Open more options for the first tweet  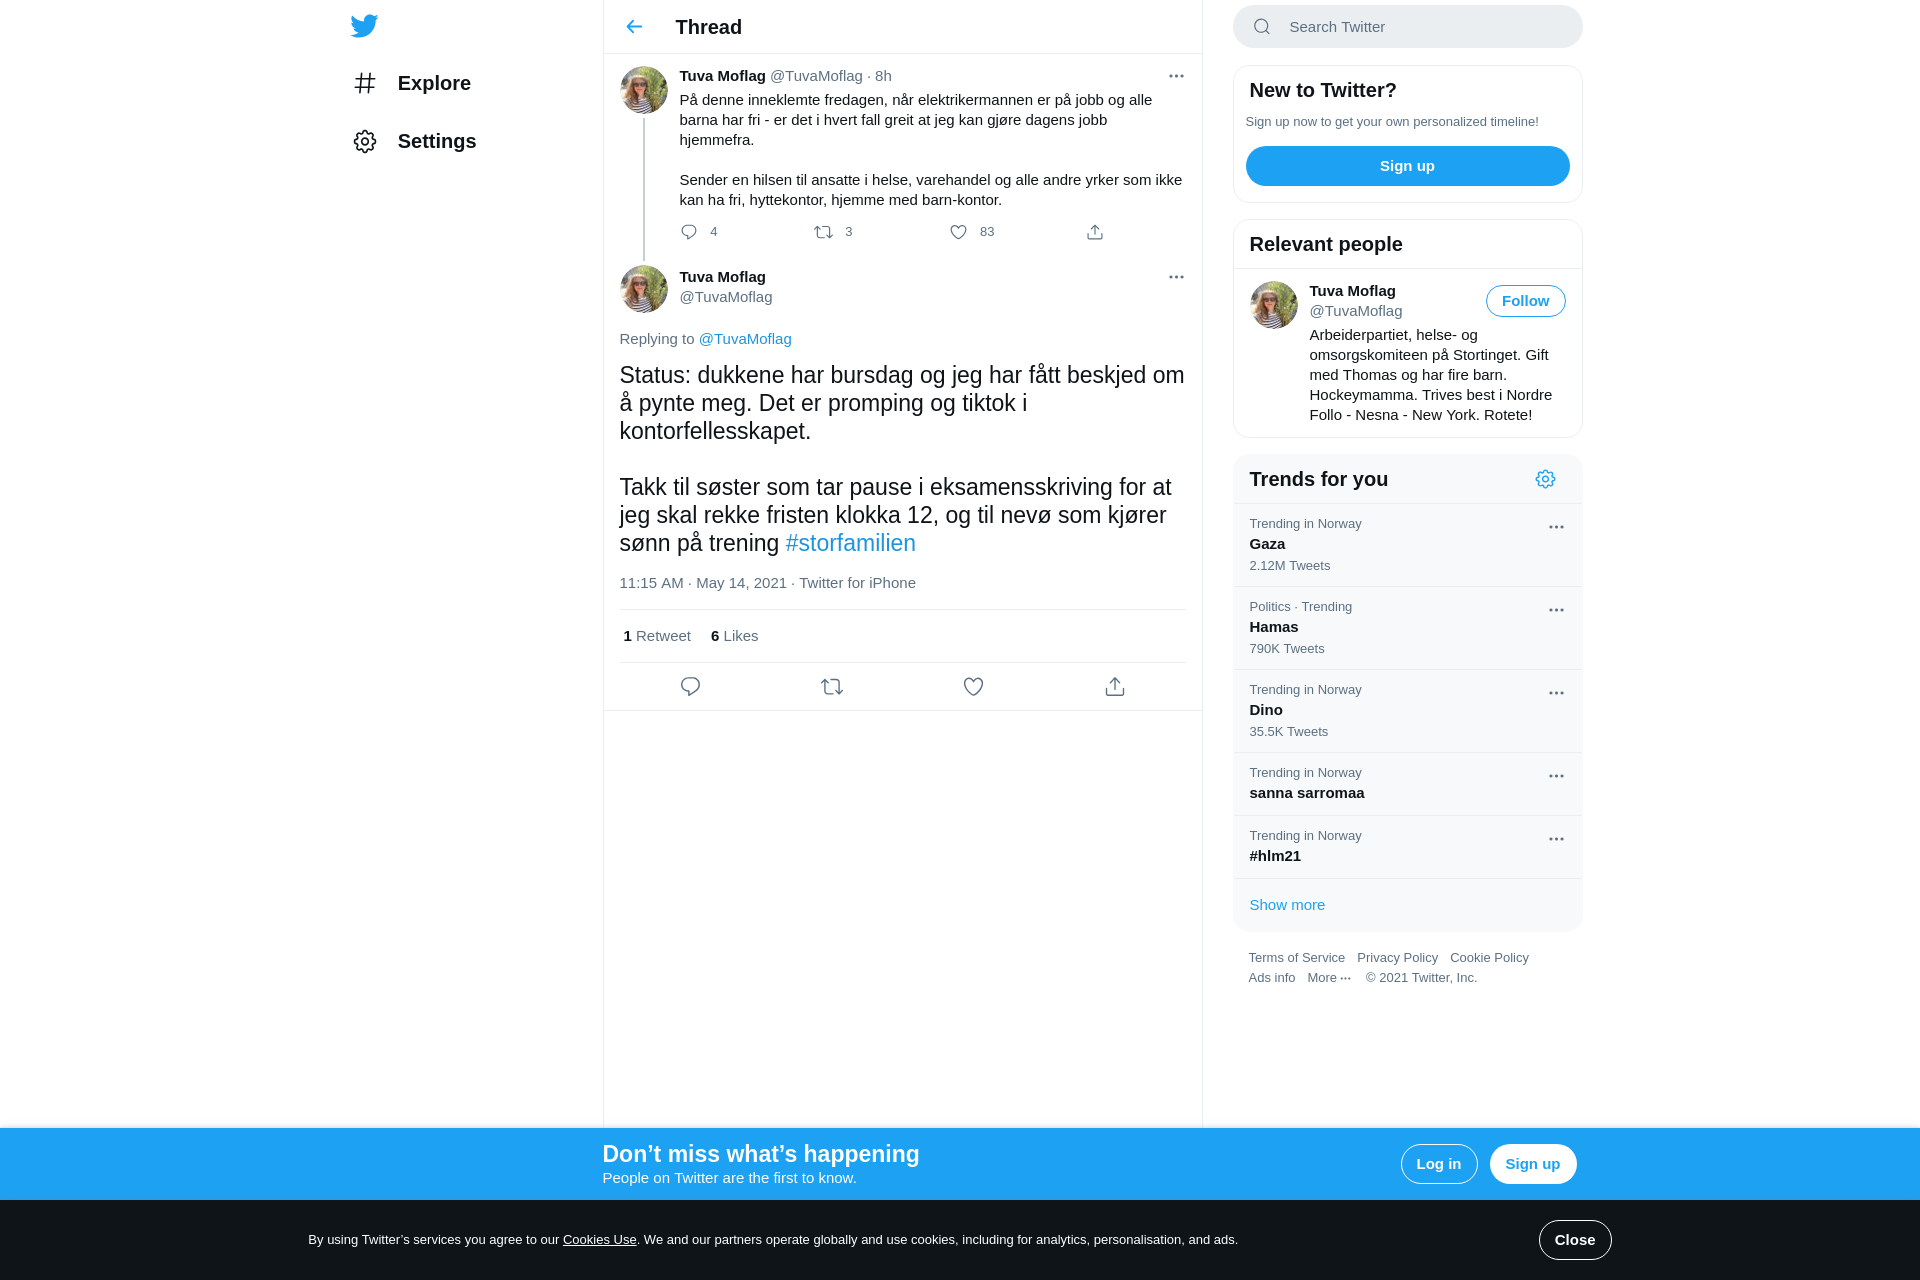click(x=1176, y=76)
